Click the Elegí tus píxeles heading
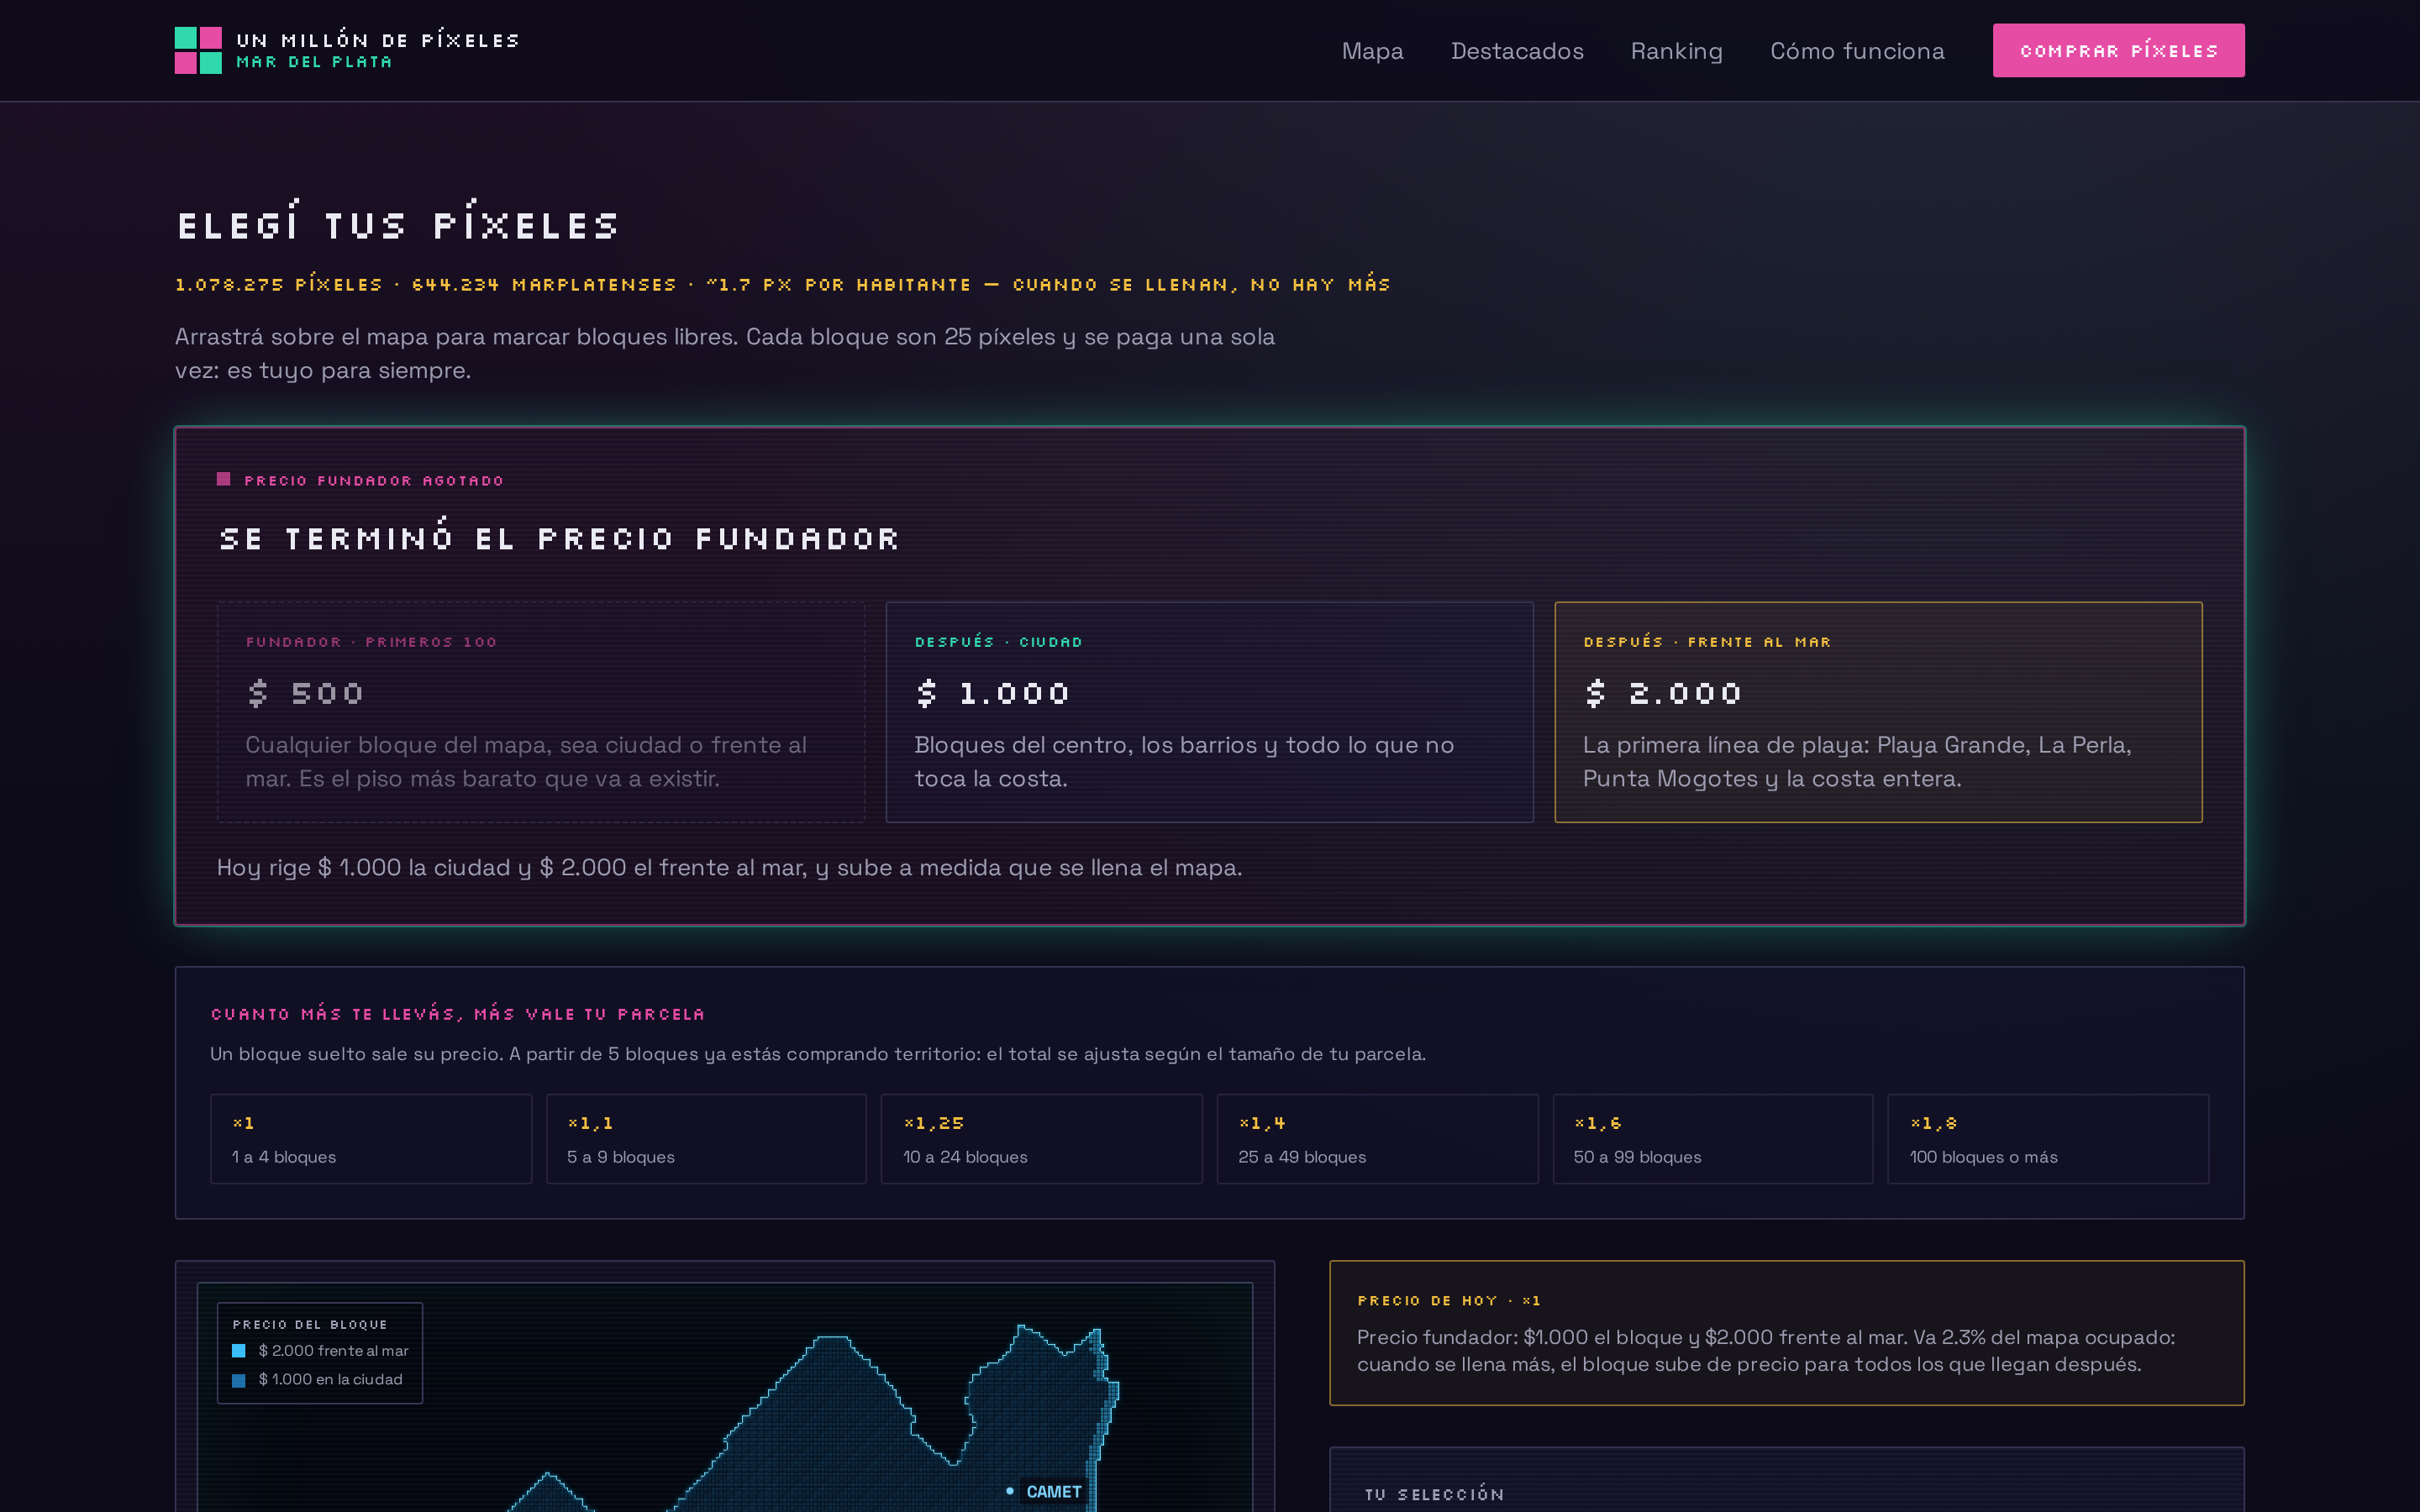Viewport: 2420px width, 1512px height. [x=398, y=222]
